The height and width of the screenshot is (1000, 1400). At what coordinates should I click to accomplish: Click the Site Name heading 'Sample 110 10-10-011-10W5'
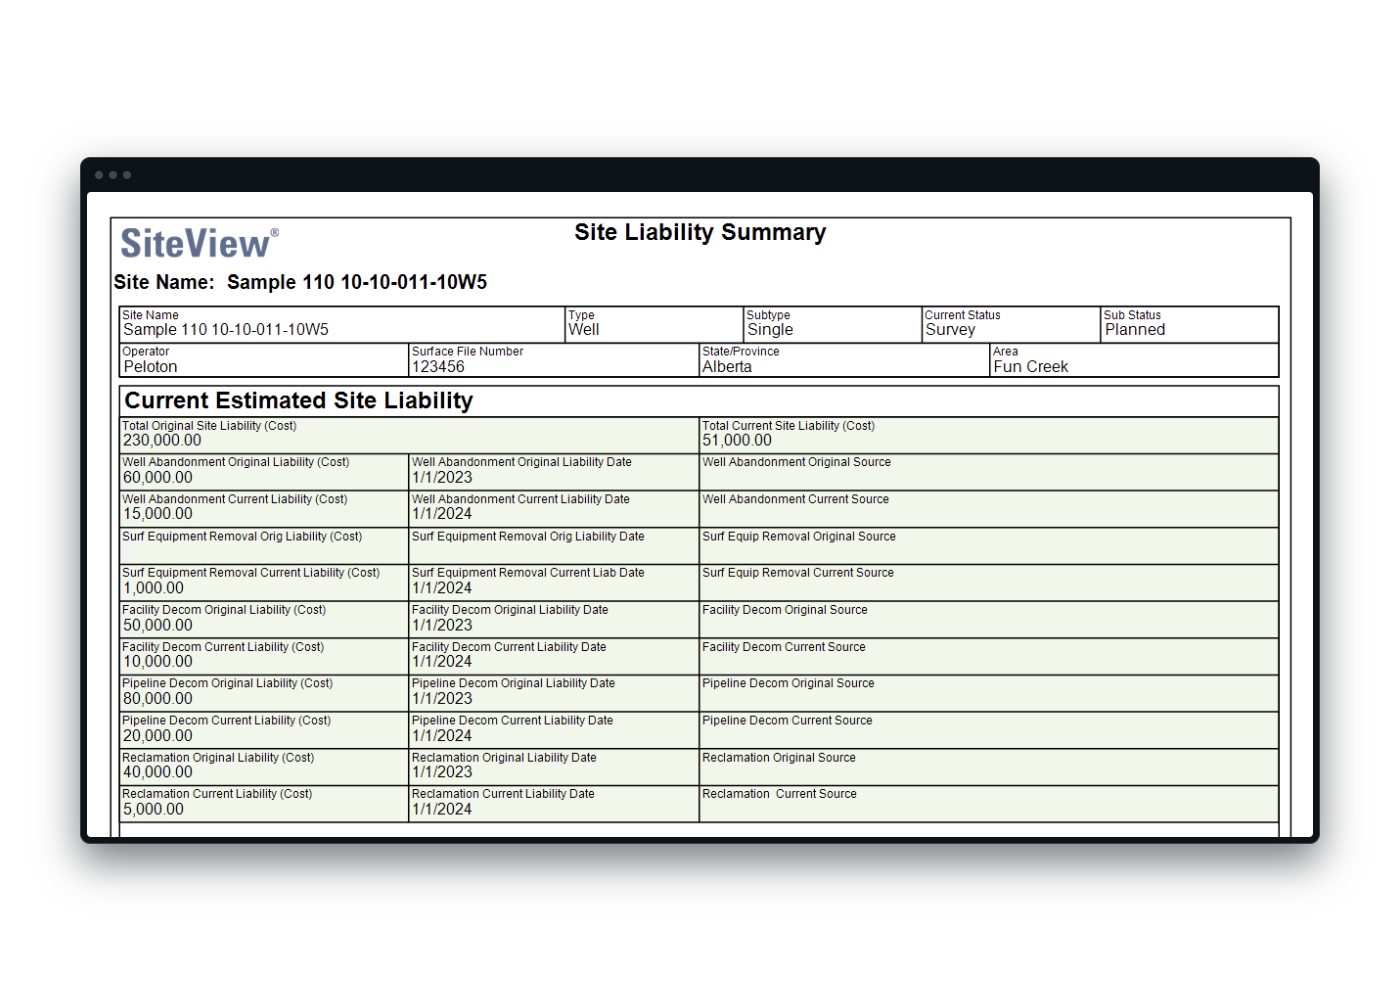(x=357, y=282)
